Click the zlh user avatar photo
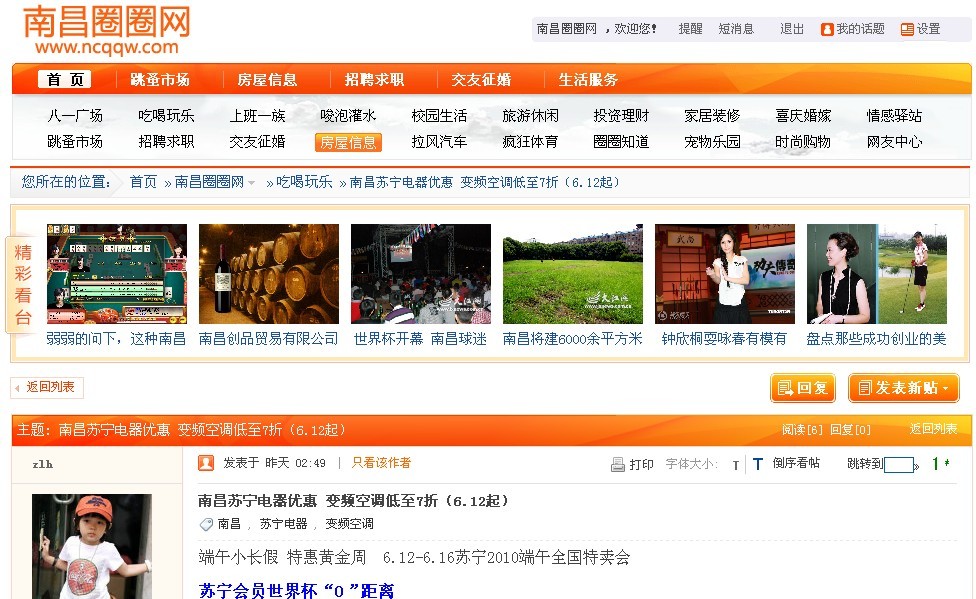This screenshot has width=976, height=599. pyautogui.click(x=92, y=546)
